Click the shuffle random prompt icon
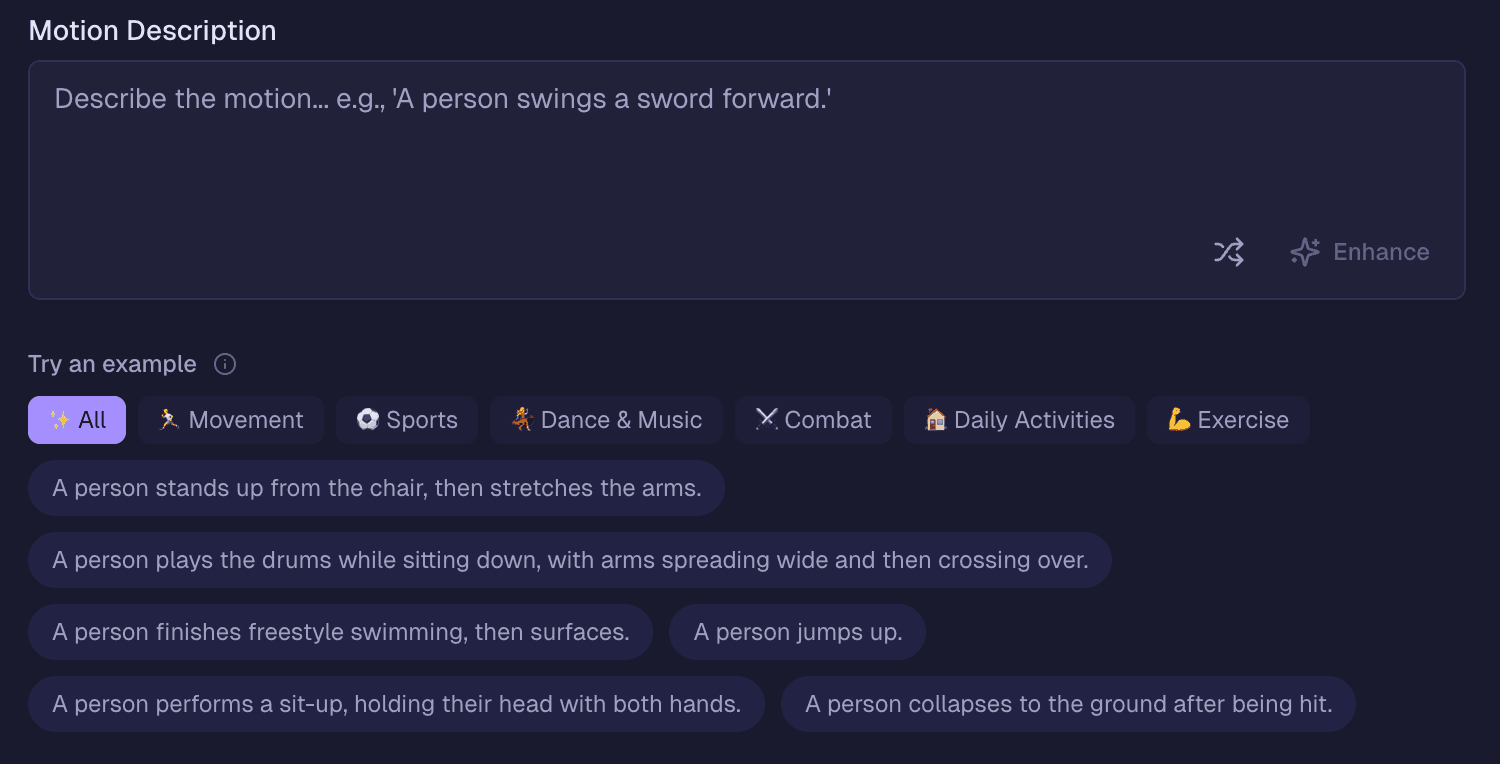The image size is (1500, 764). point(1228,252)
